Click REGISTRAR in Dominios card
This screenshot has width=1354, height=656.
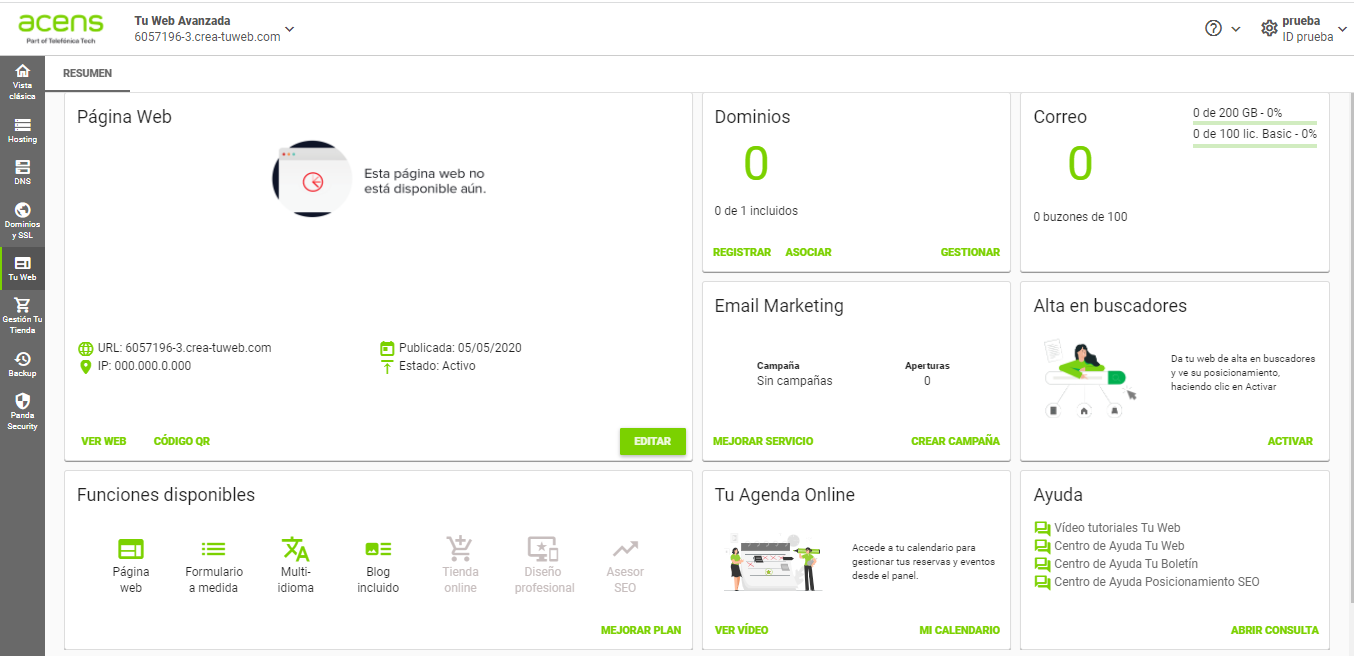[742, 252]
